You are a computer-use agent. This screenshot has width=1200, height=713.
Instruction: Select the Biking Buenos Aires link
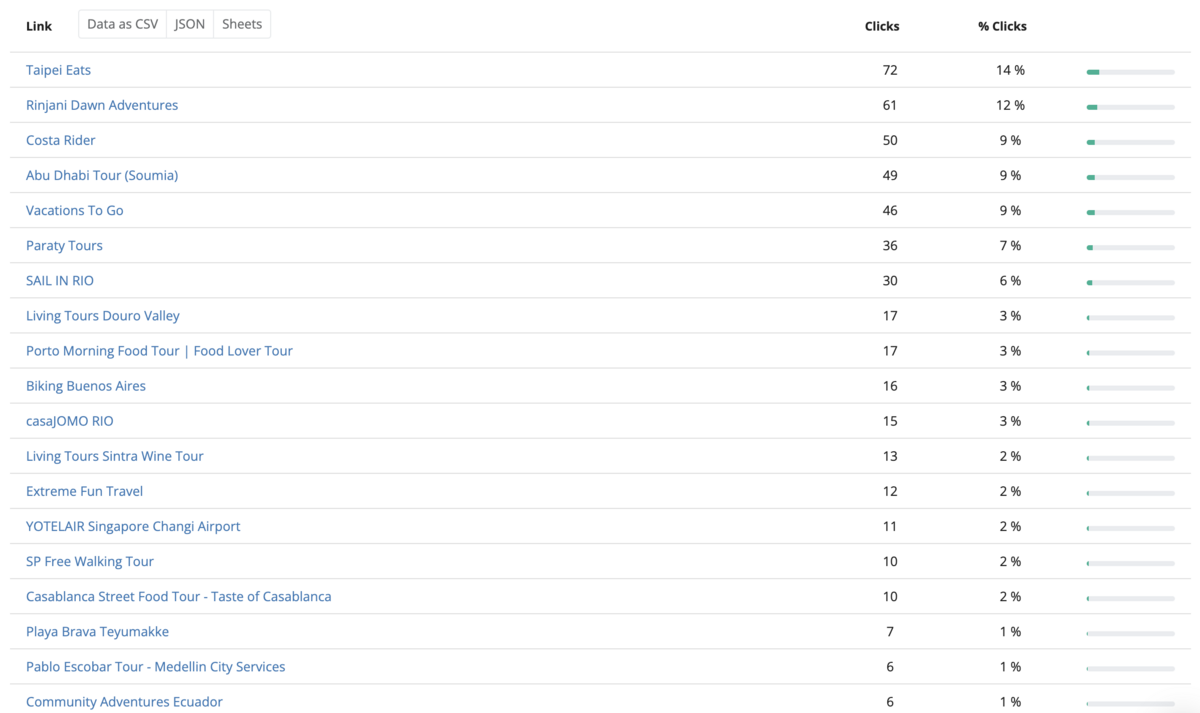click(86, 386)
